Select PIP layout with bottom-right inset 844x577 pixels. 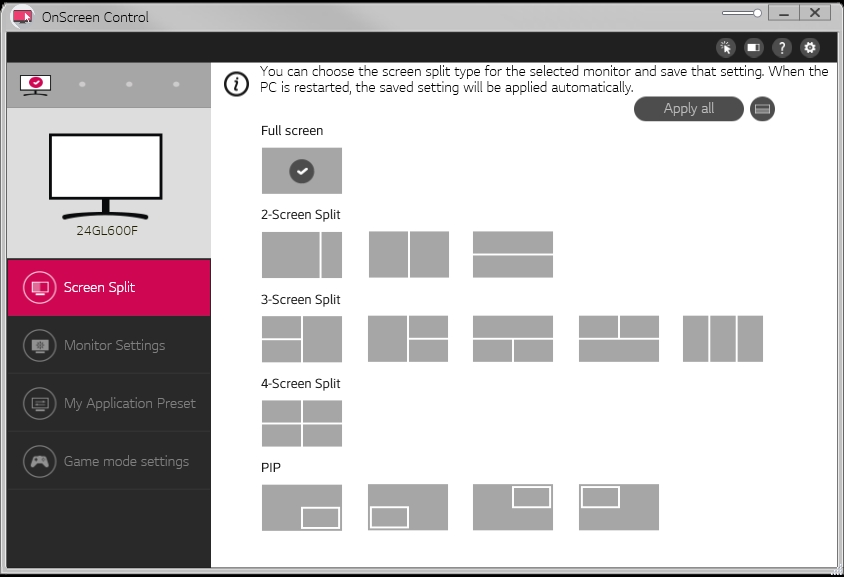(x=301, y=507)
